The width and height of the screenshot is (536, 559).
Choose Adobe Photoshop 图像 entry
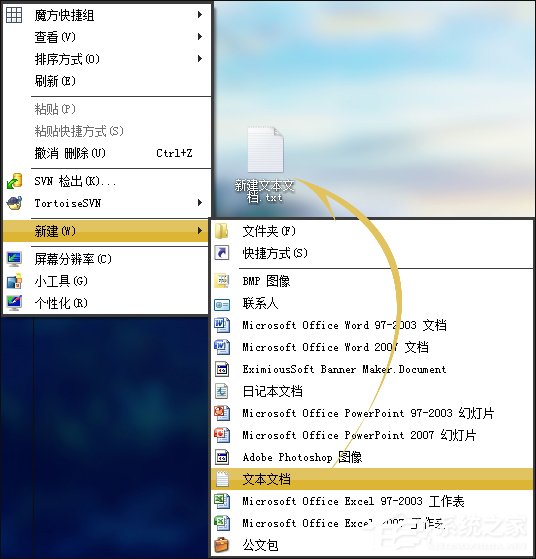[372, 457]
